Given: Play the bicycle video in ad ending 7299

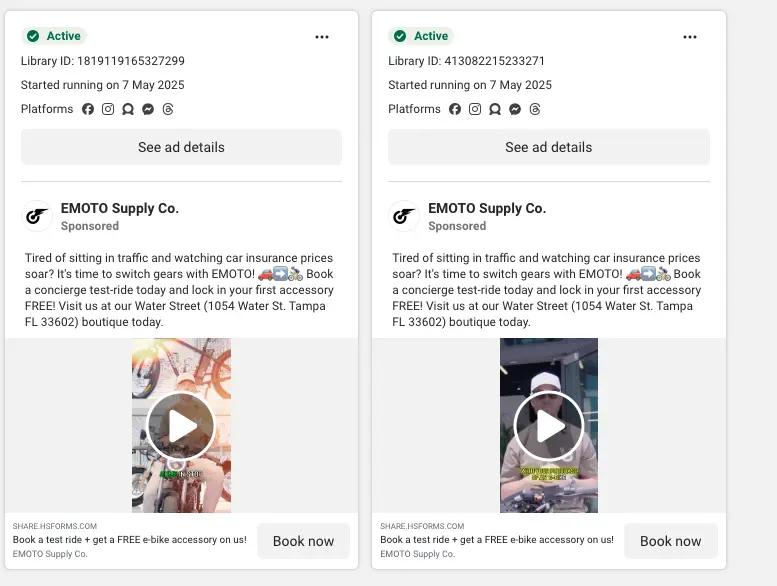Looking at the screenshot, I should point(181,426).
